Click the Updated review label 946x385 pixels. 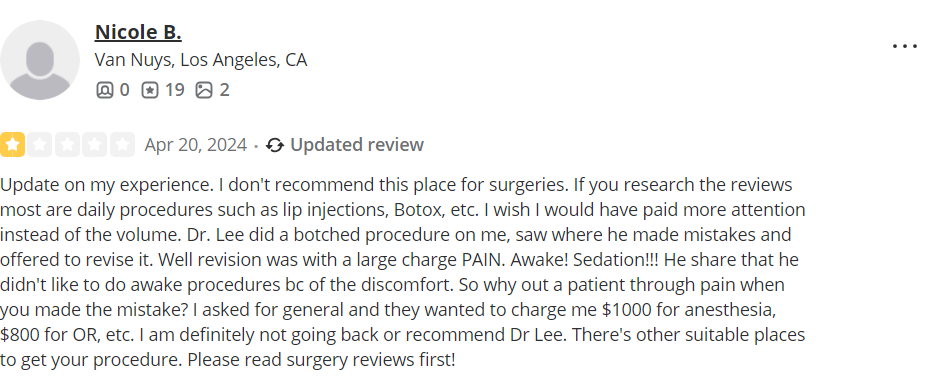coord(357,145)
